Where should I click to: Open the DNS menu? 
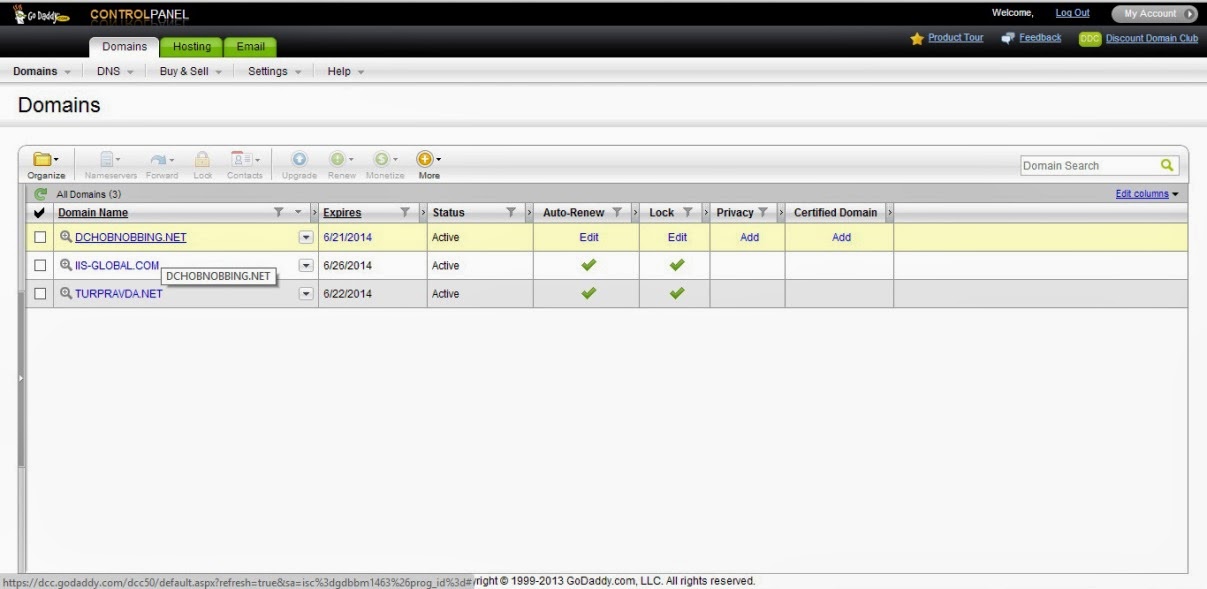(115, 71)
